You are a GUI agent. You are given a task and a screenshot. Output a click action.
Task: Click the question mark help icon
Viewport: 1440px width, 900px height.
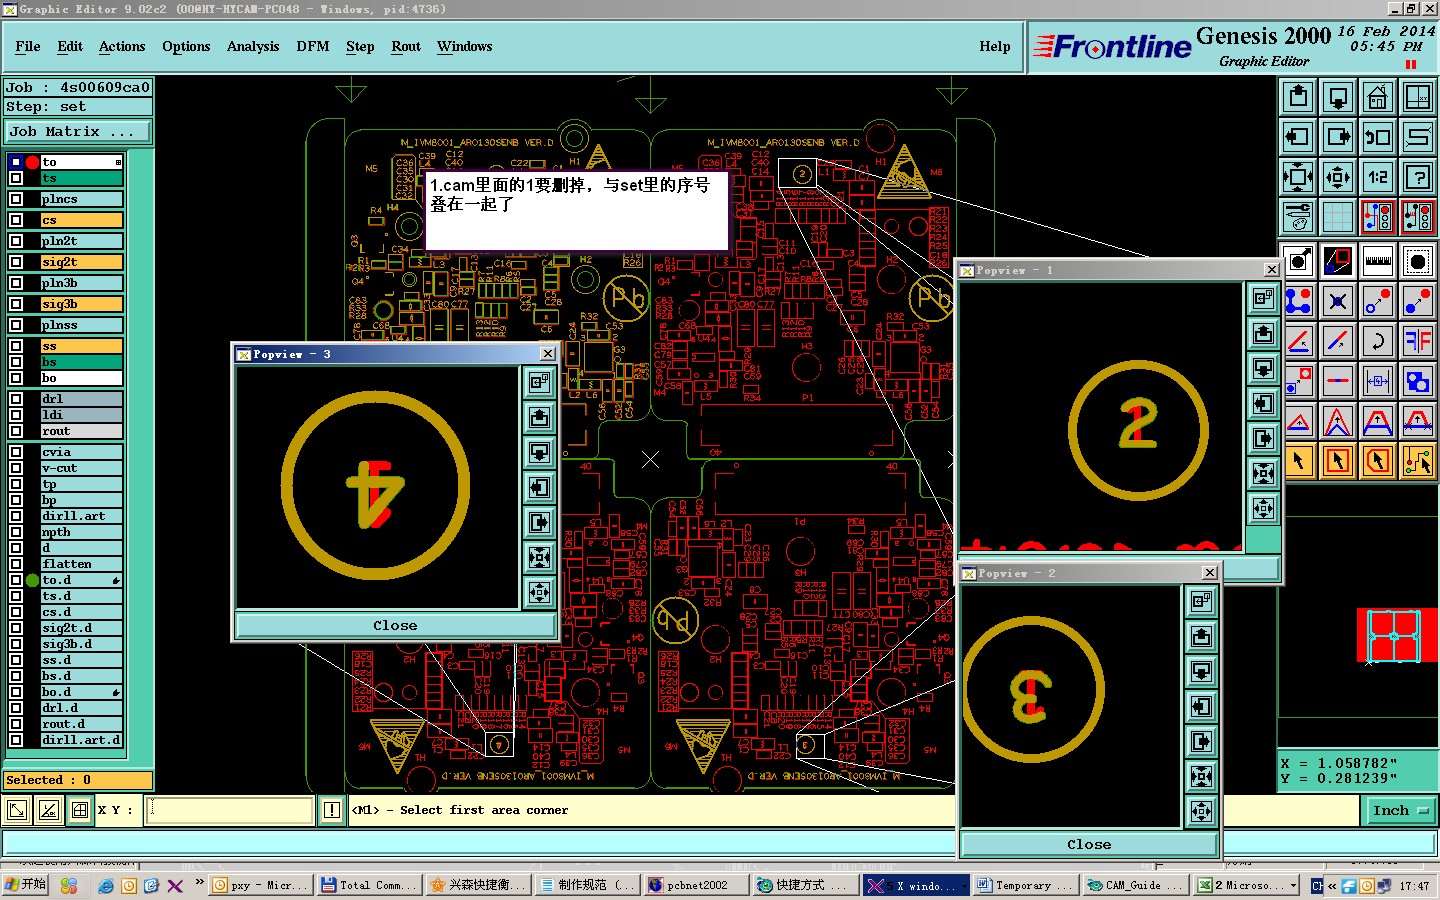(x=1418, y=177)
